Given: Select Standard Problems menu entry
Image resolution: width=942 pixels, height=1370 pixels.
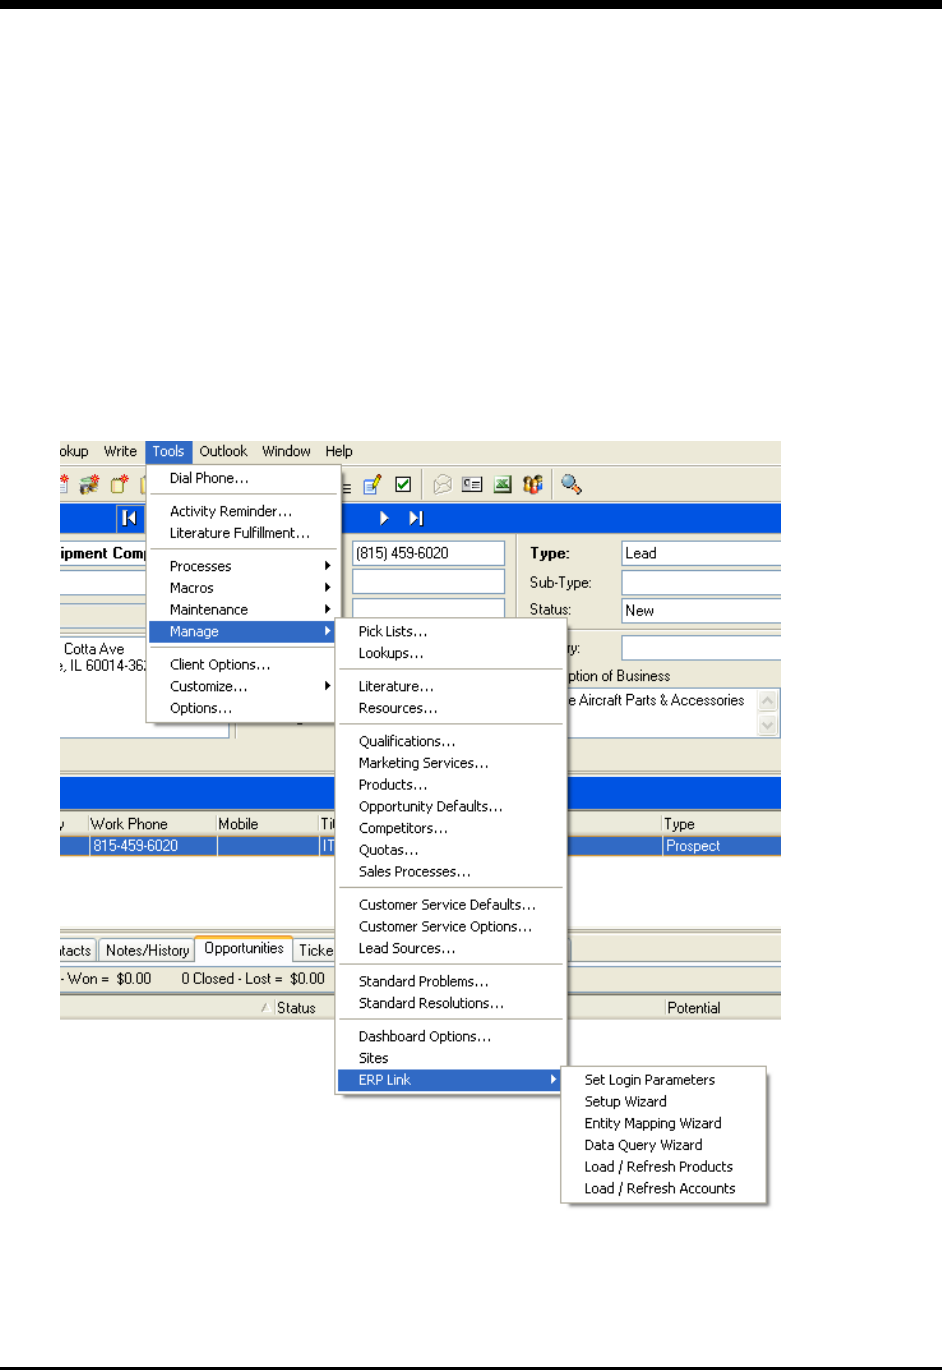Looking at the screenshot, I should click(x=450, y=982).
